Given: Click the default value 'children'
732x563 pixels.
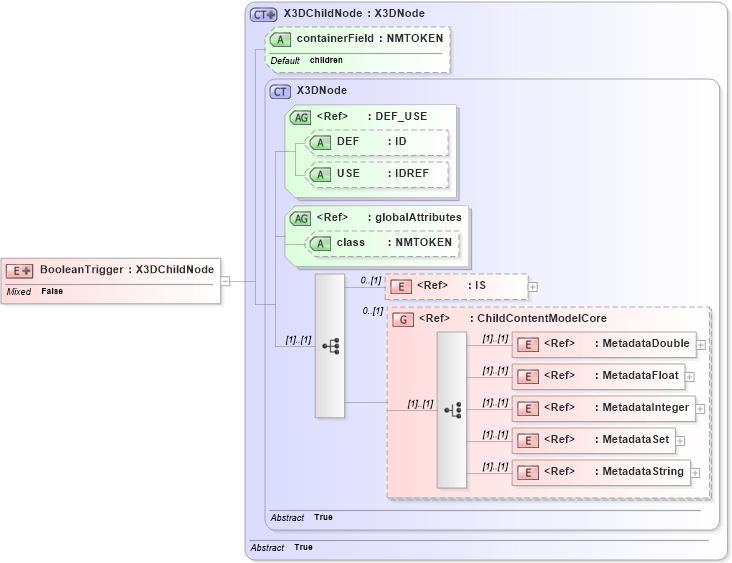Looking at the screenshot, I should pyautogui.click(x=326, y=60).
